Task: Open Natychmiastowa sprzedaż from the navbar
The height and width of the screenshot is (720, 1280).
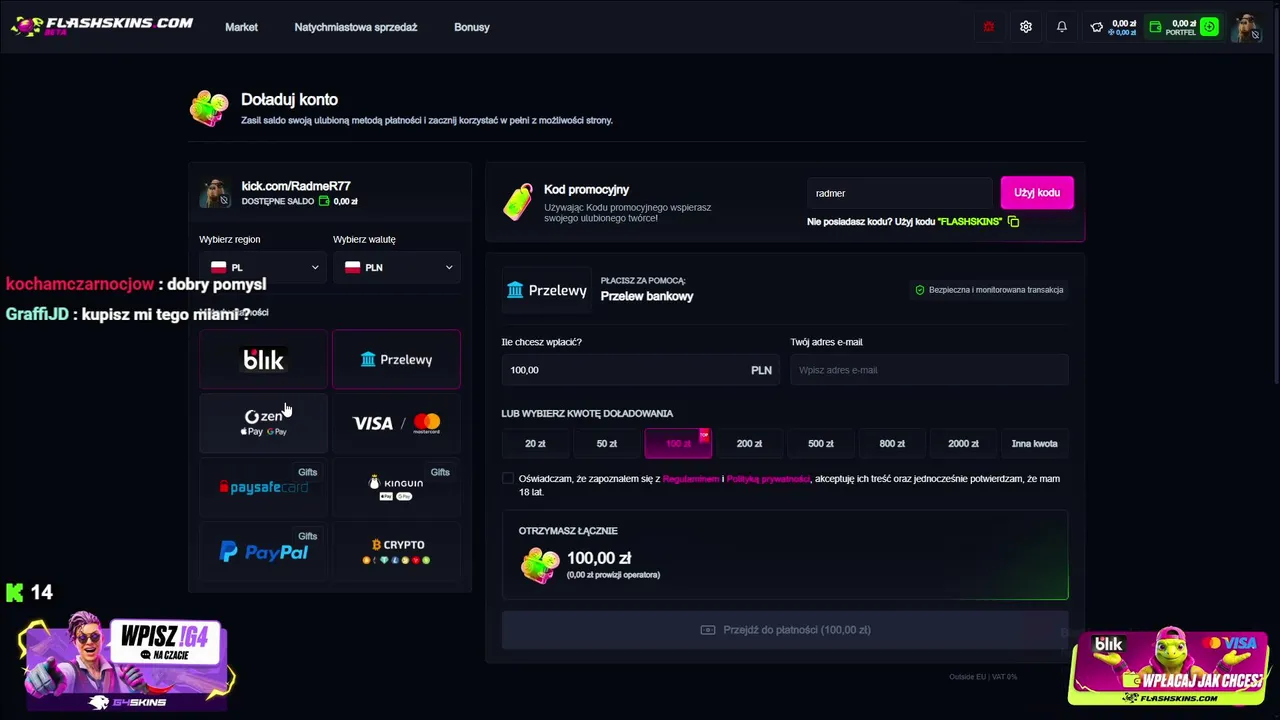Action: coord(356,27)
